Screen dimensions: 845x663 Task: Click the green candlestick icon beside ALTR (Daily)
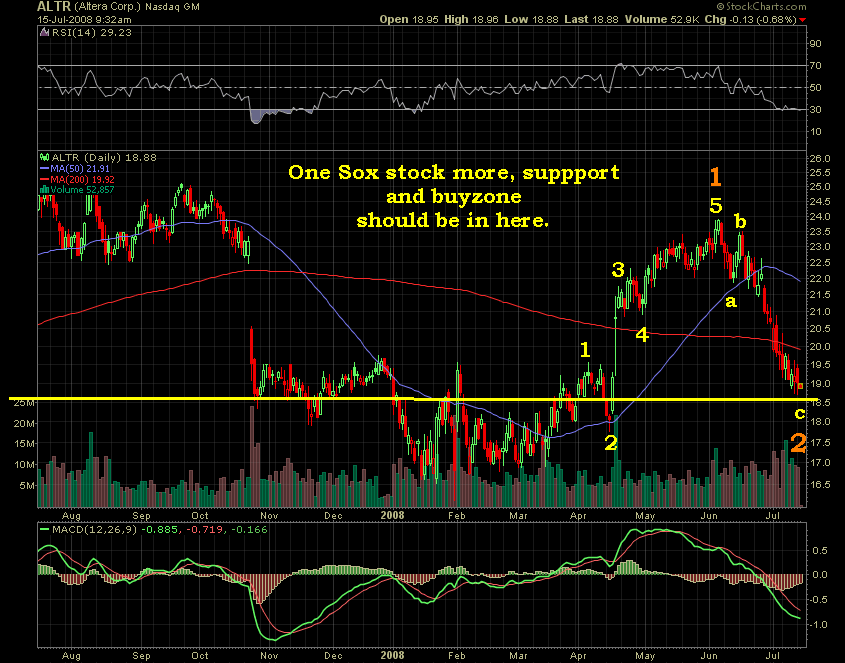click(45, 157)
